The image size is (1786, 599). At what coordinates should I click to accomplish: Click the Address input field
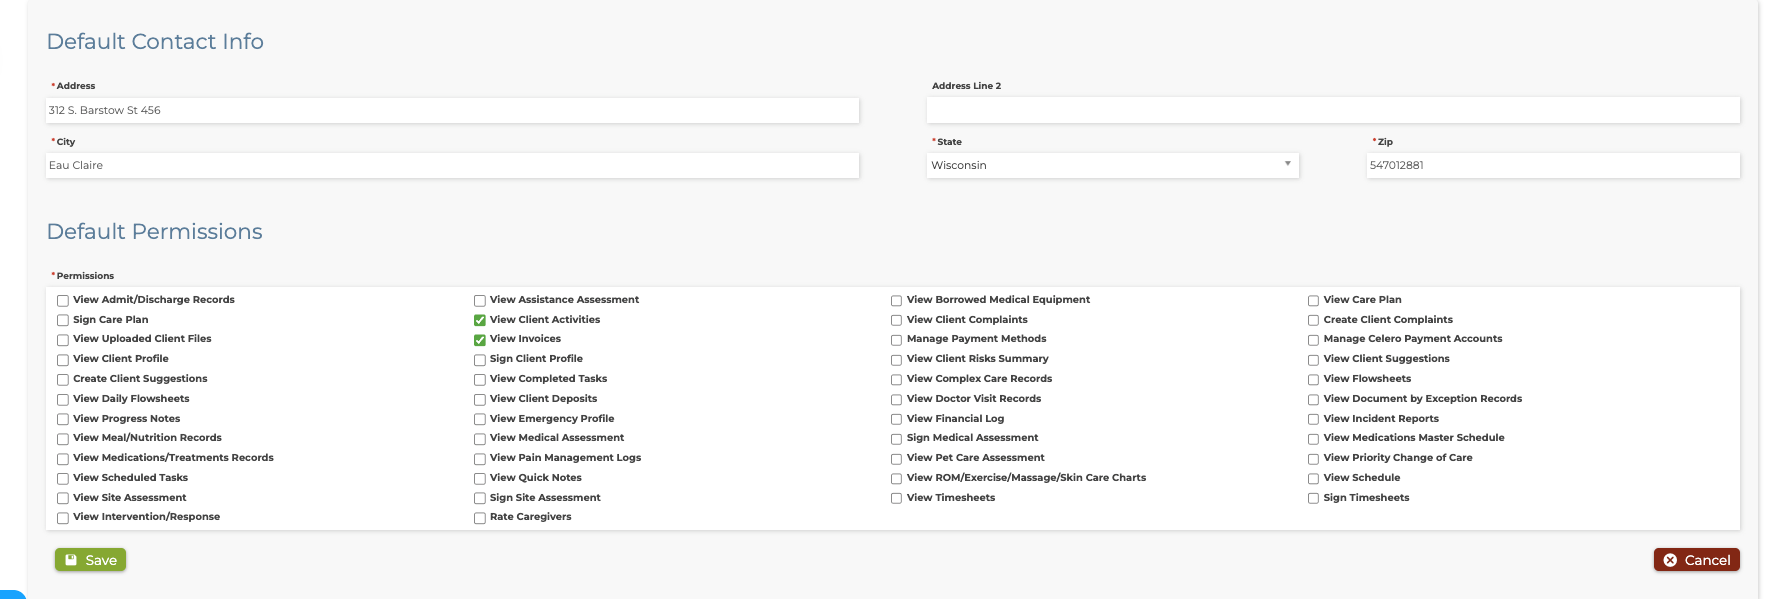click(452, 110)
